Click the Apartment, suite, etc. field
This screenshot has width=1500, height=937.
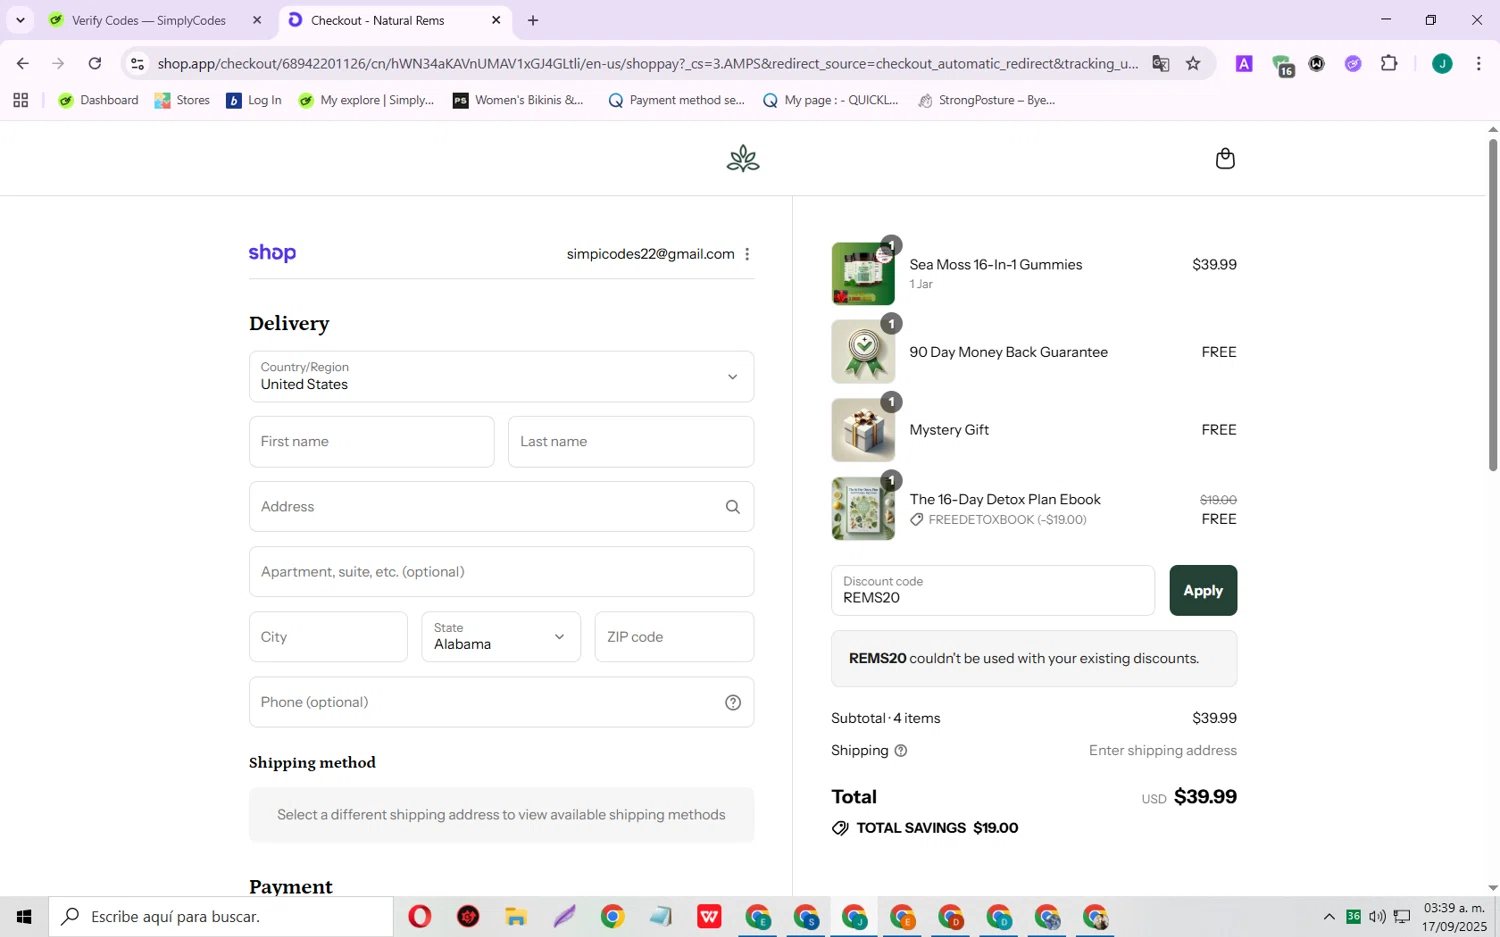click(501, 572)
